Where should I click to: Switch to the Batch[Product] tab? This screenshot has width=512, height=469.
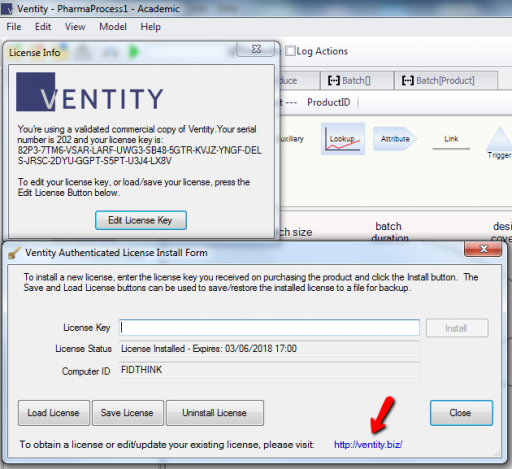pos(446,80)
